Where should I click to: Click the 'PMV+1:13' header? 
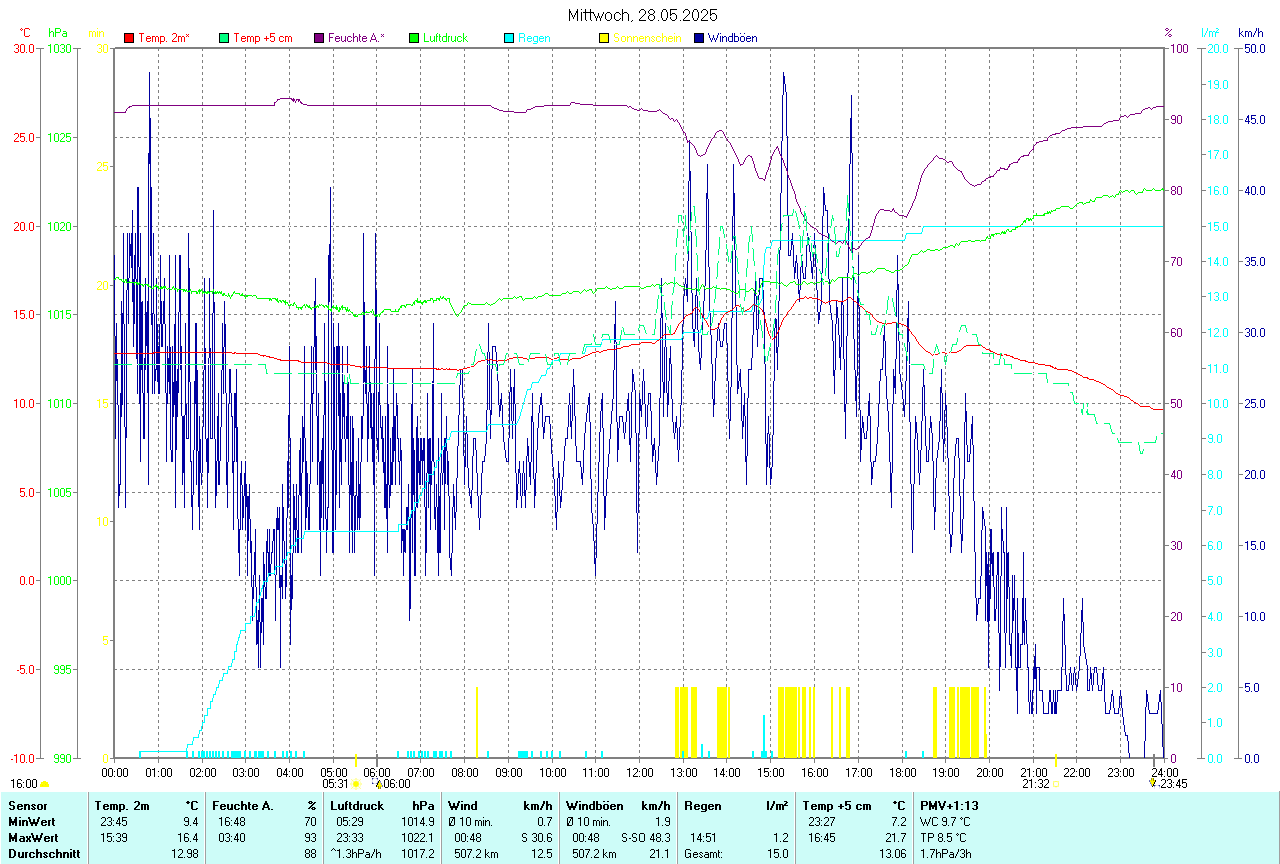[949, 805]
